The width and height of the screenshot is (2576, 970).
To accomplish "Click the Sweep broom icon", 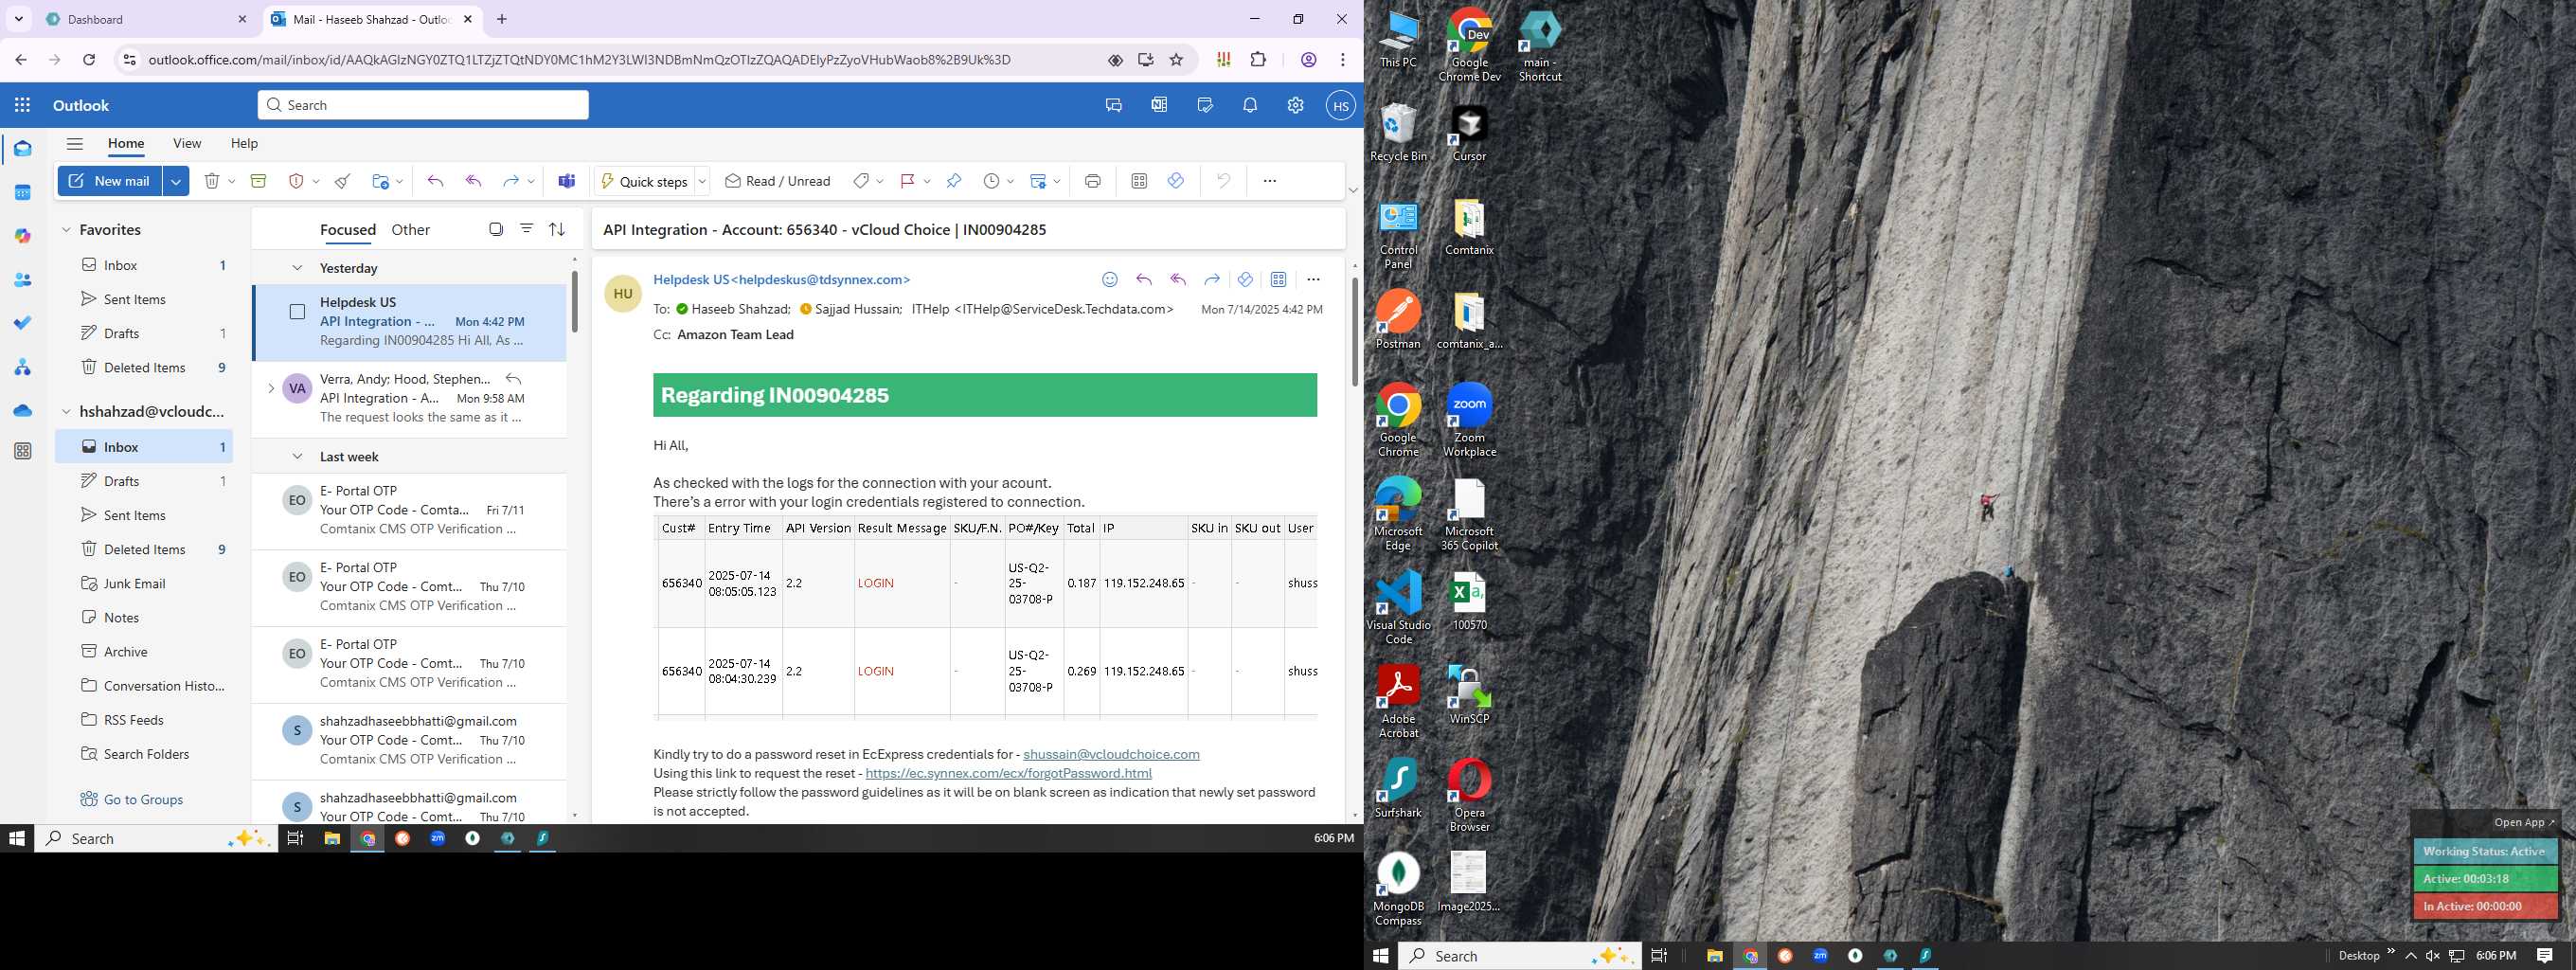I will click(343, 181).
